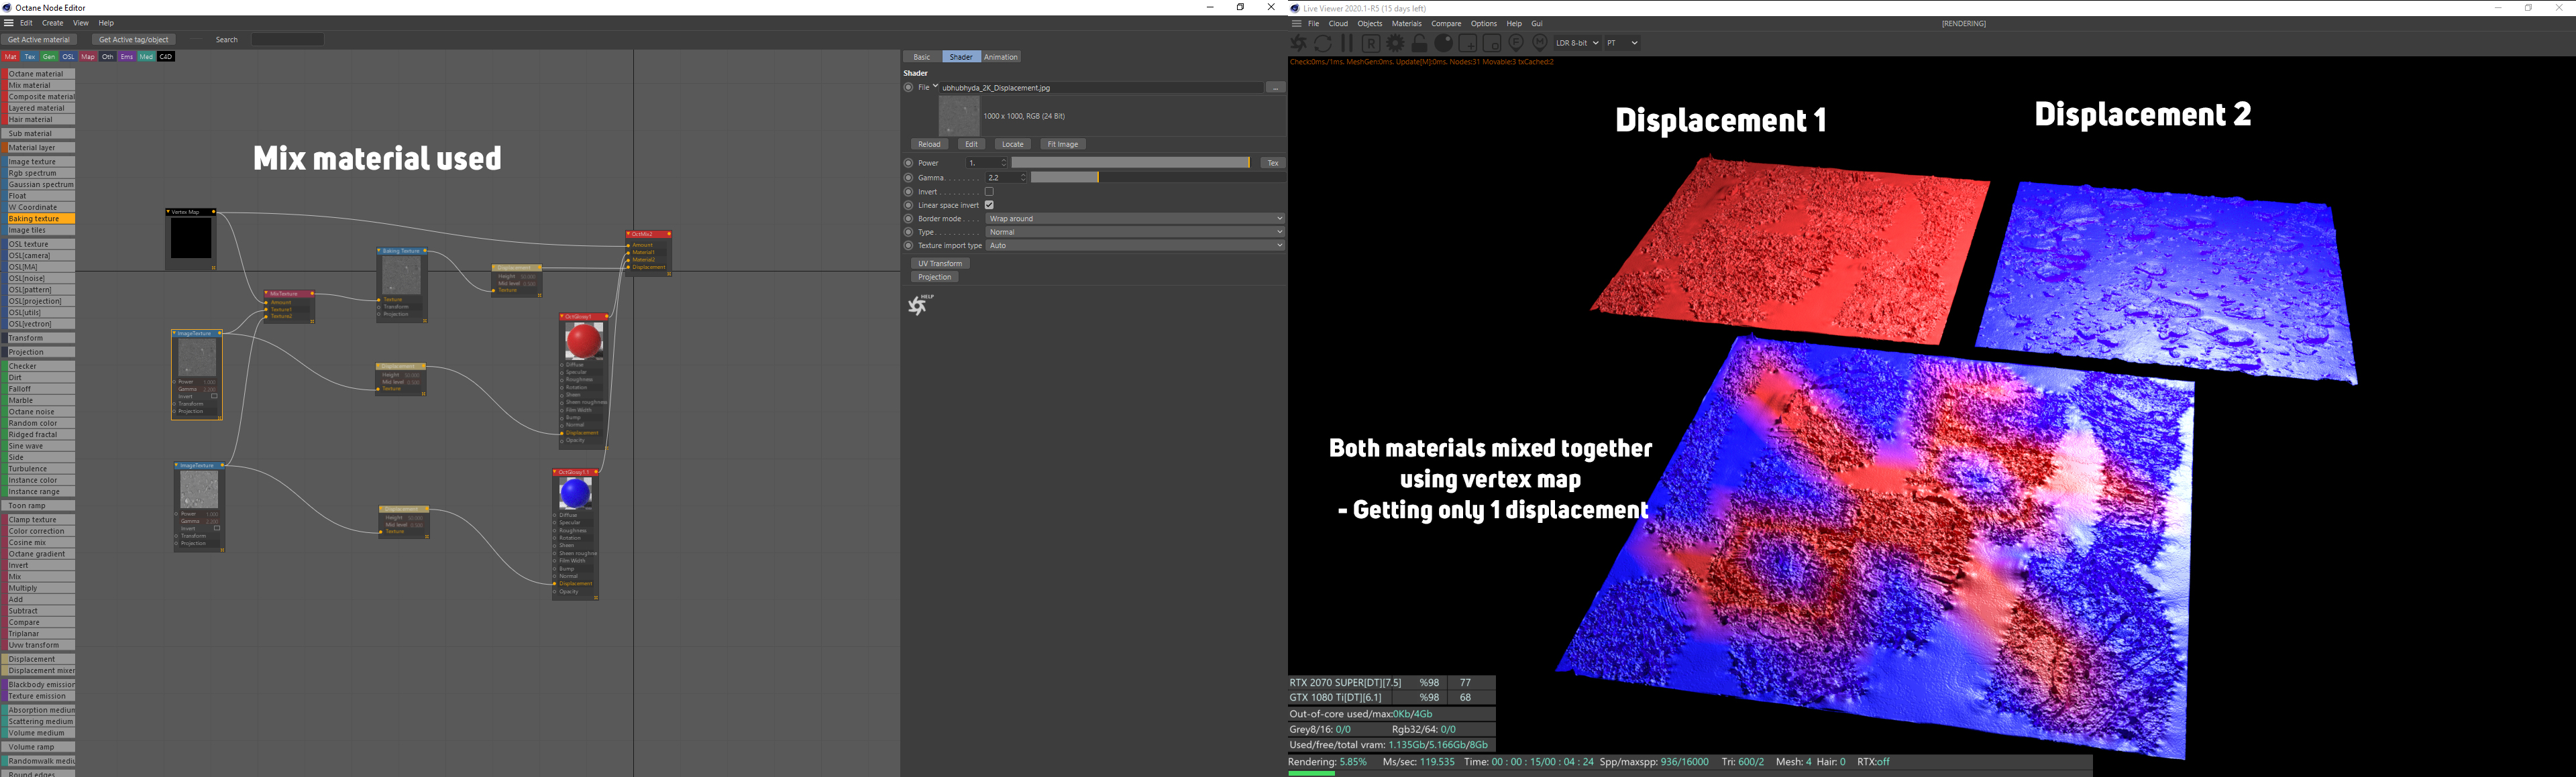
Task: Switch to the Animation tab
Action: click(x=1000, y=57)
